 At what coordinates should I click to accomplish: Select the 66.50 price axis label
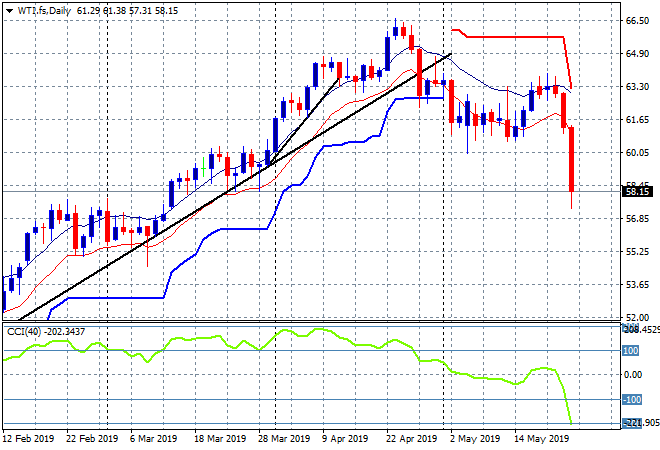tap(637, 21)
